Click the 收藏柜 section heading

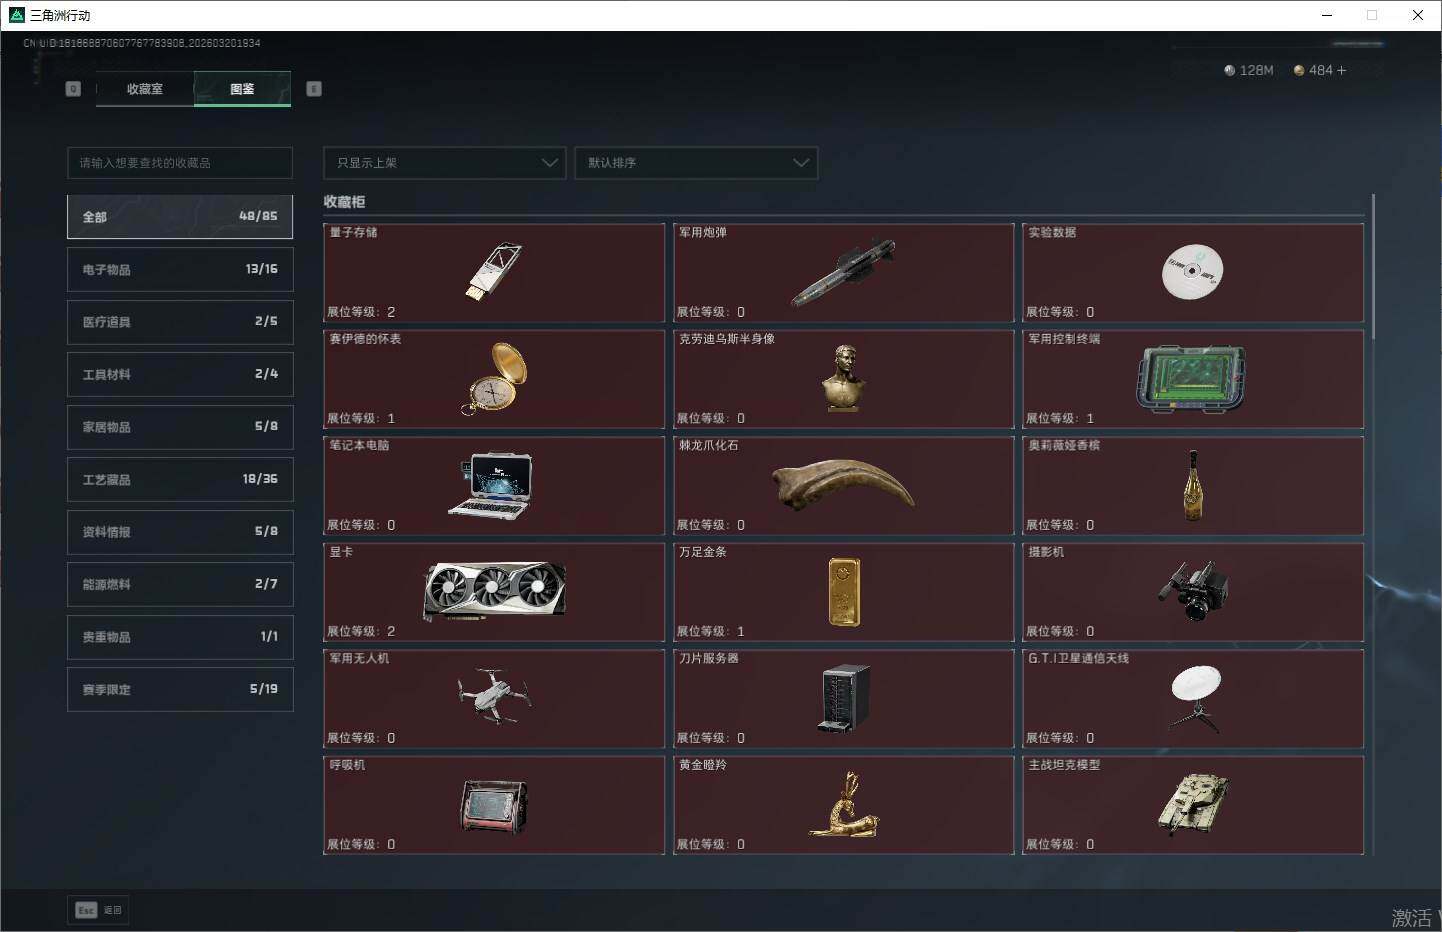(344, 202)
